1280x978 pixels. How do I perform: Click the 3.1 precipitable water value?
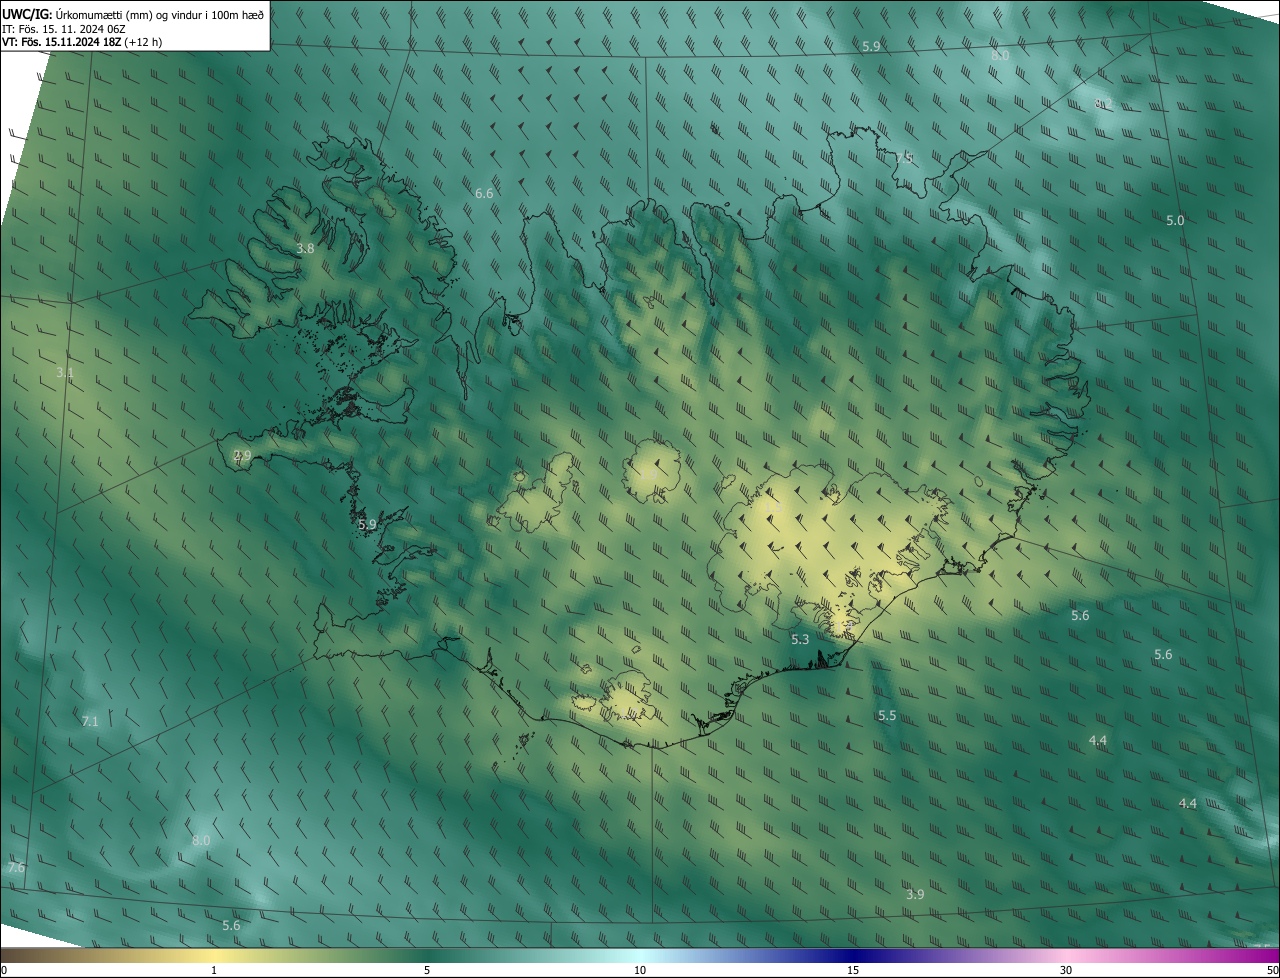pos(65,372)
